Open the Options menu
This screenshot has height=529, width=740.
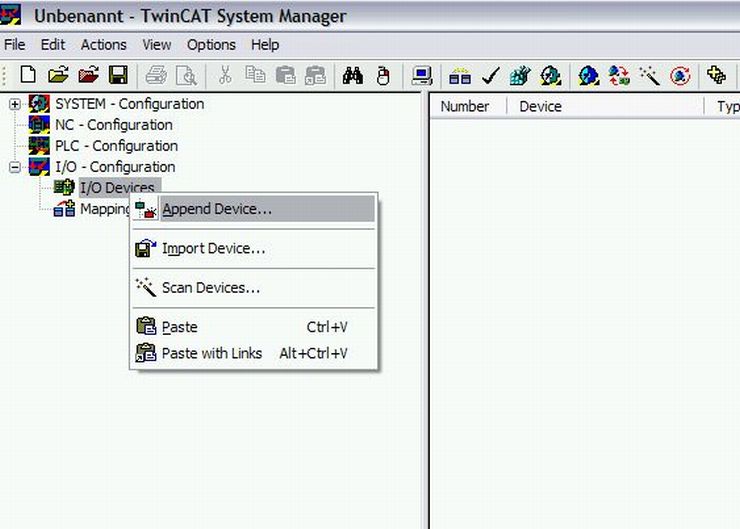pos(211,45)
